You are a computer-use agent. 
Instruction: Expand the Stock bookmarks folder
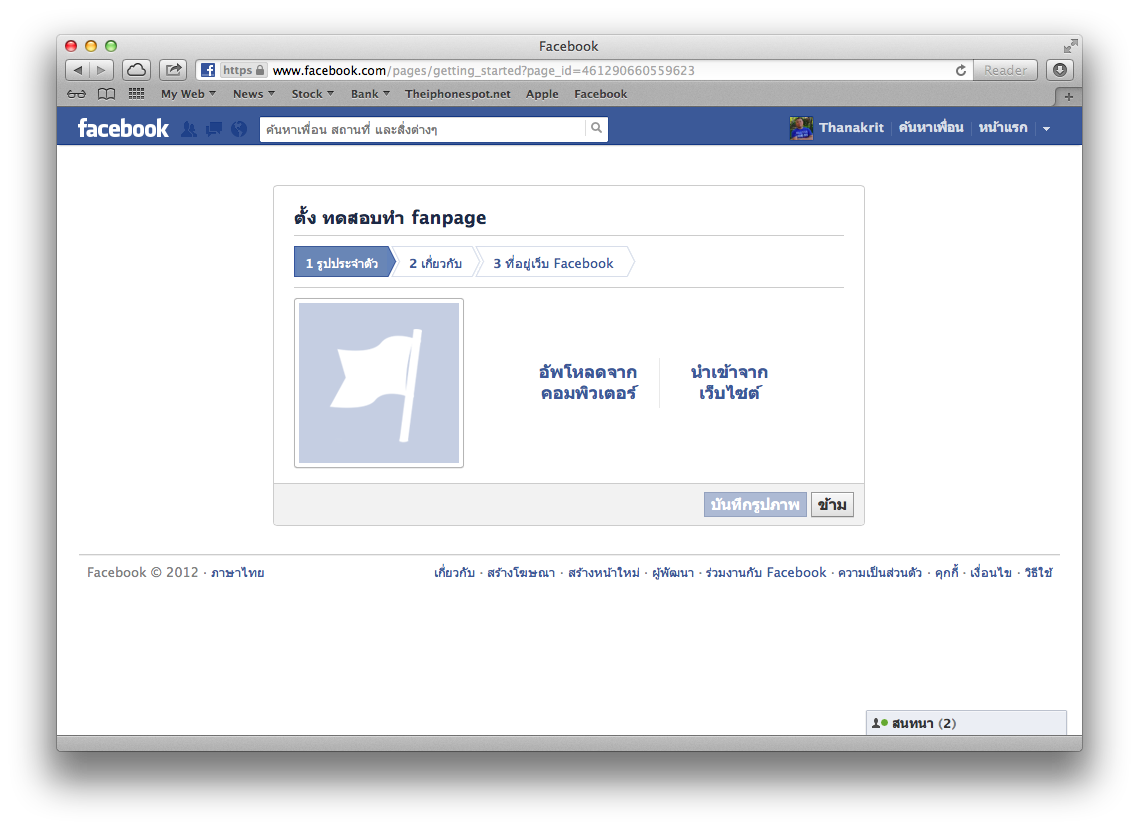312,94
